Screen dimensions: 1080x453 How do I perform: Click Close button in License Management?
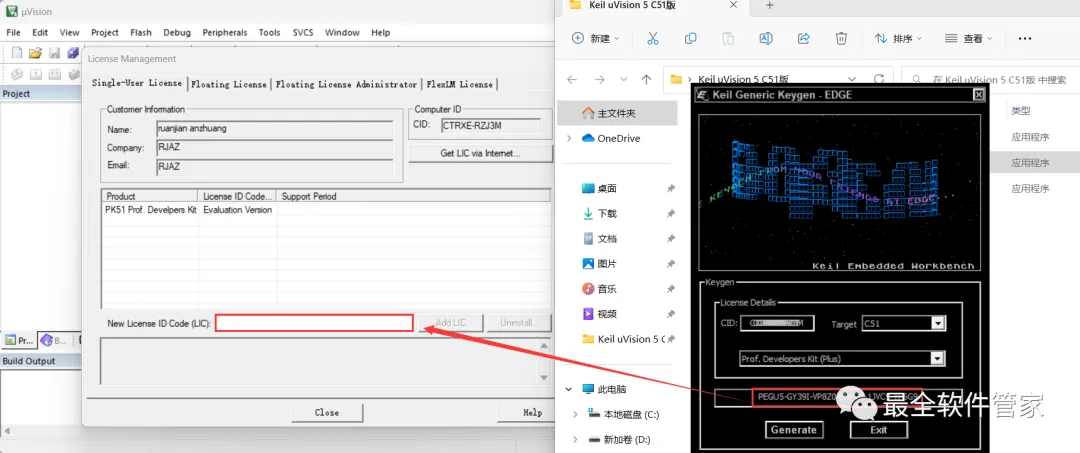point(326,412)
